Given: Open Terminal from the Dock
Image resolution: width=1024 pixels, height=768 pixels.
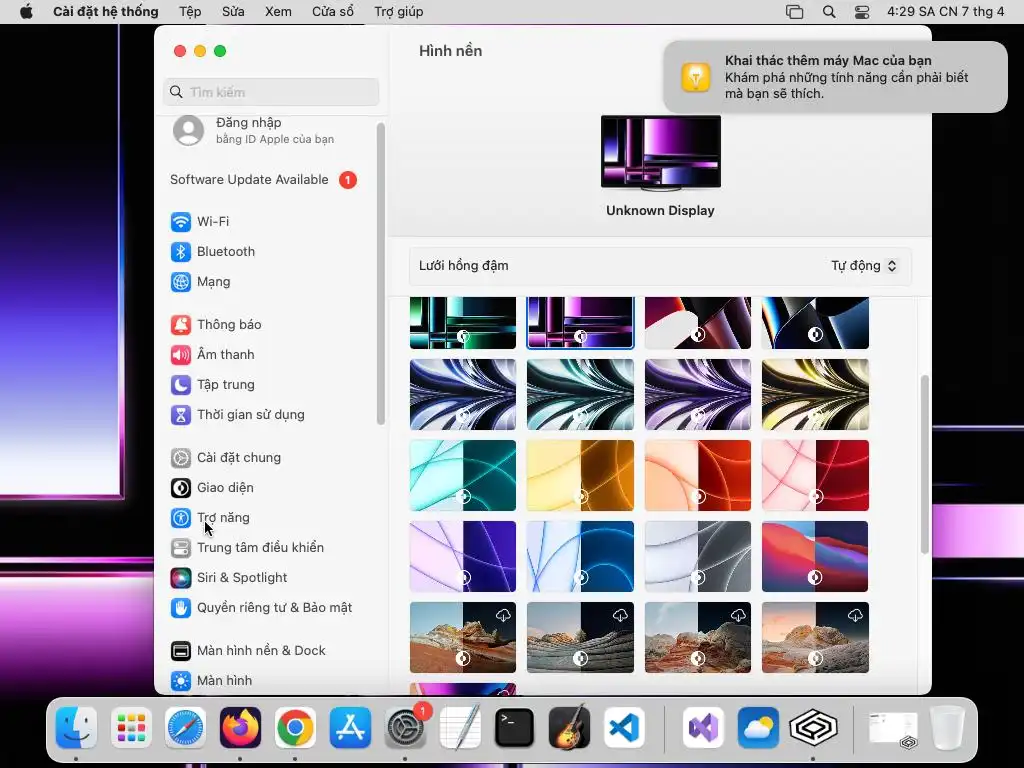Looking at the screenshot, I should click(x=515, y=728).
